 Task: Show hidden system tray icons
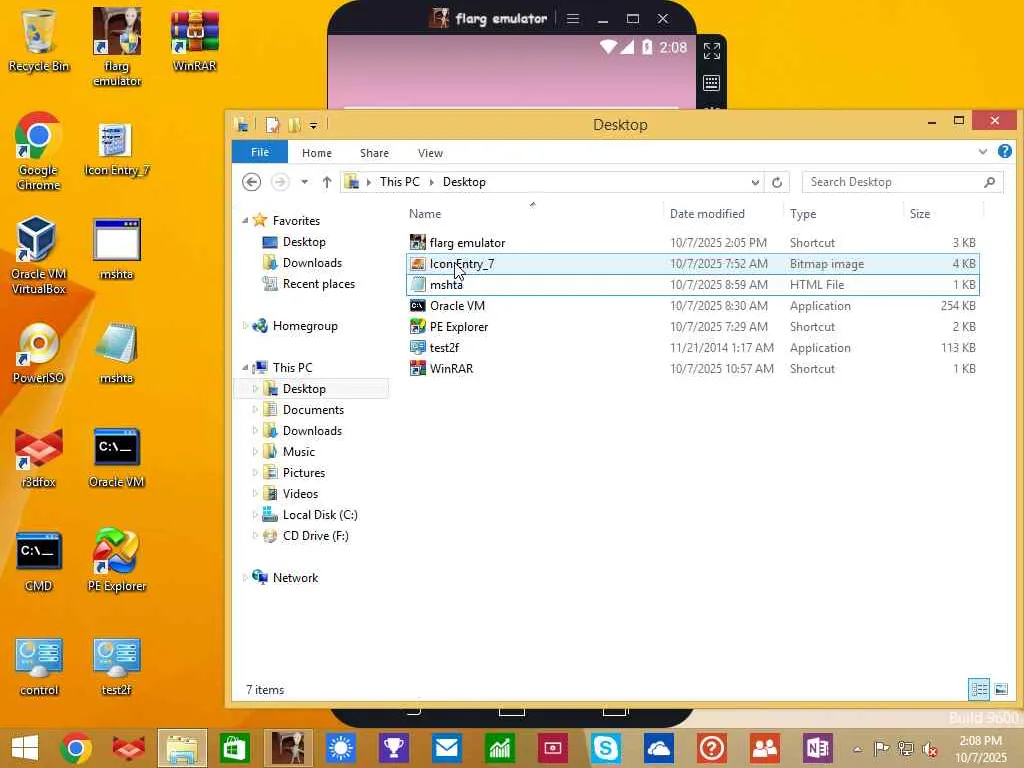[857, 749]
